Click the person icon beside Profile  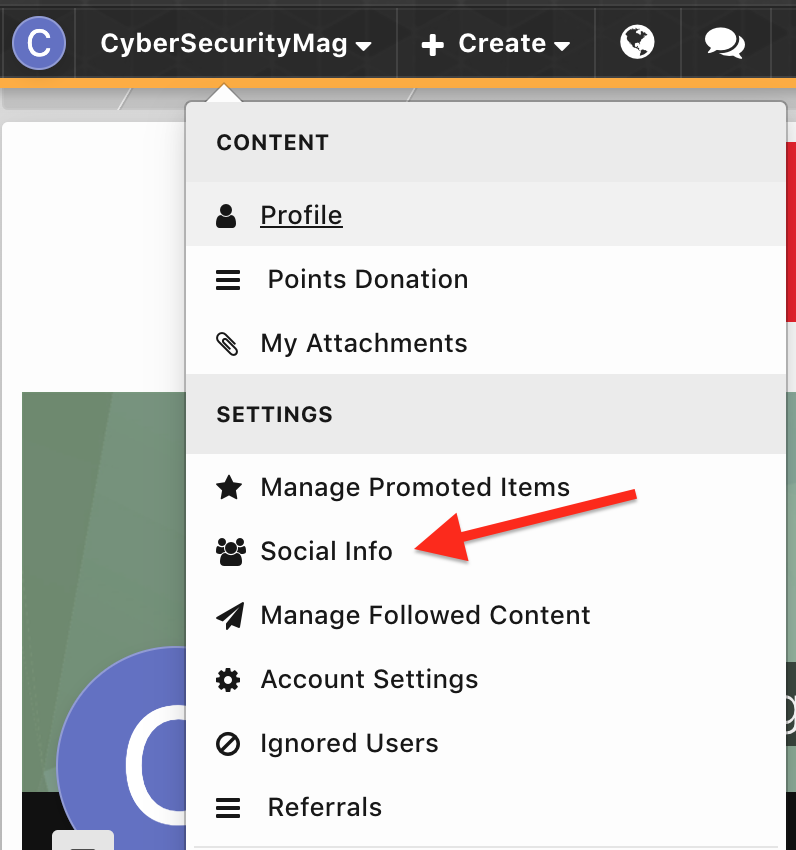click(x=227, y=216)
